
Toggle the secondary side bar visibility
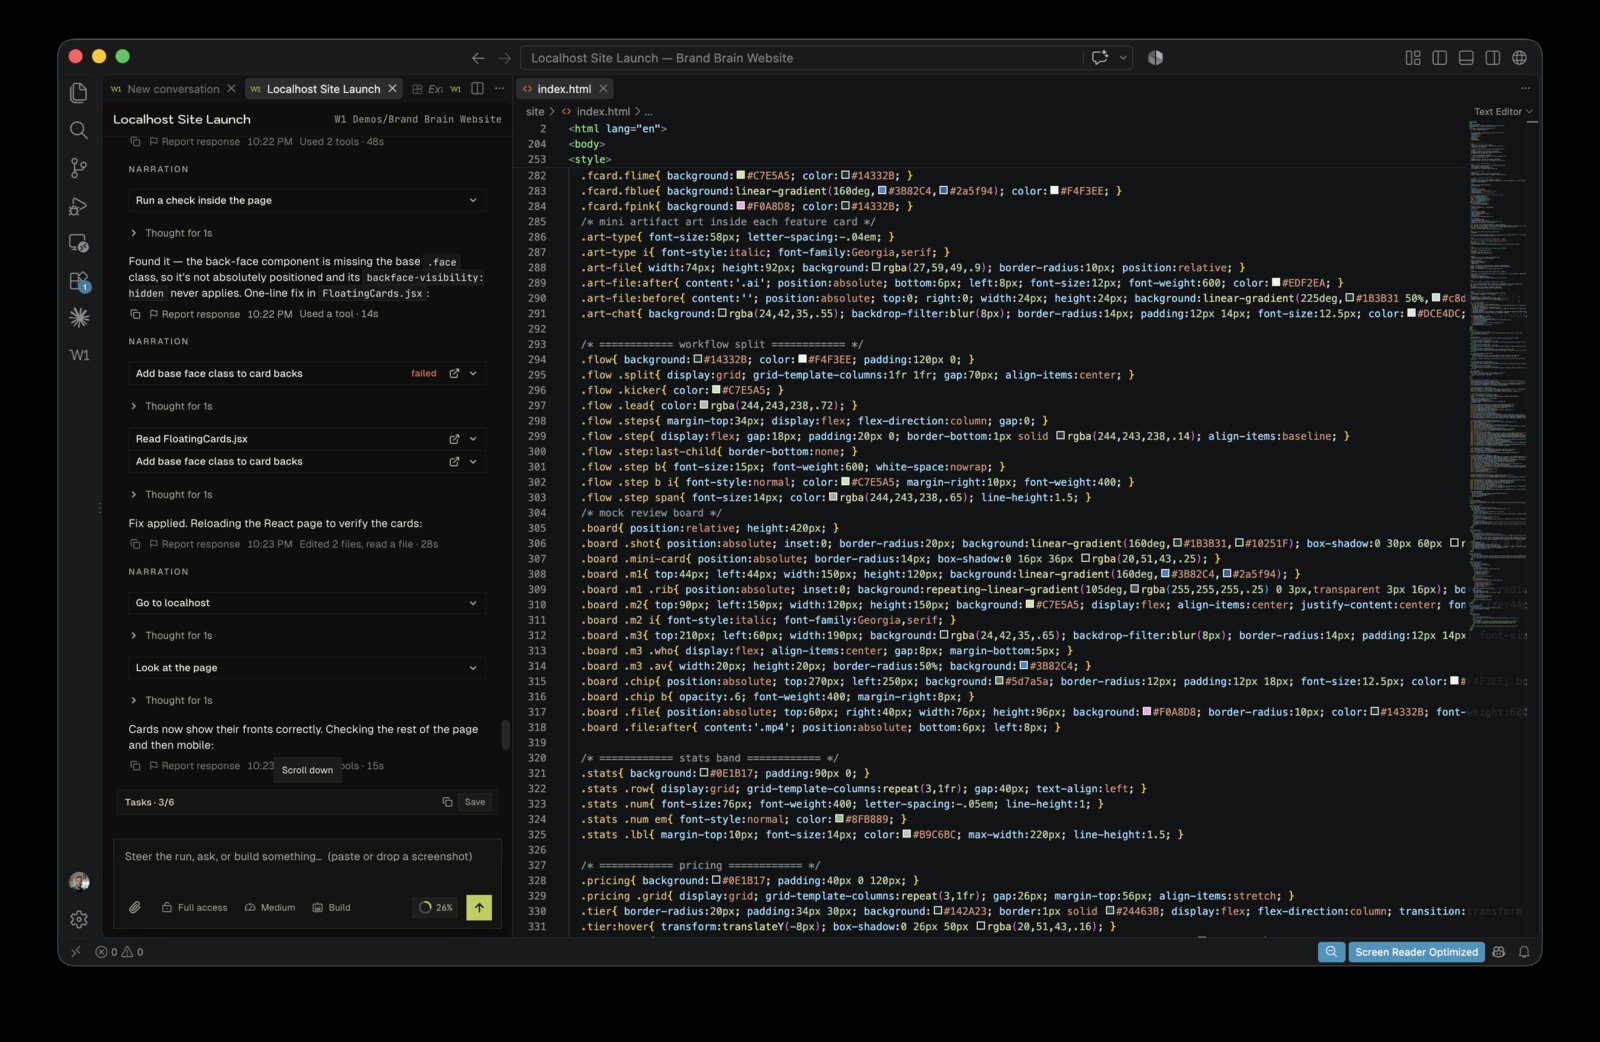pyautogui.click(x=1493, y=58)
